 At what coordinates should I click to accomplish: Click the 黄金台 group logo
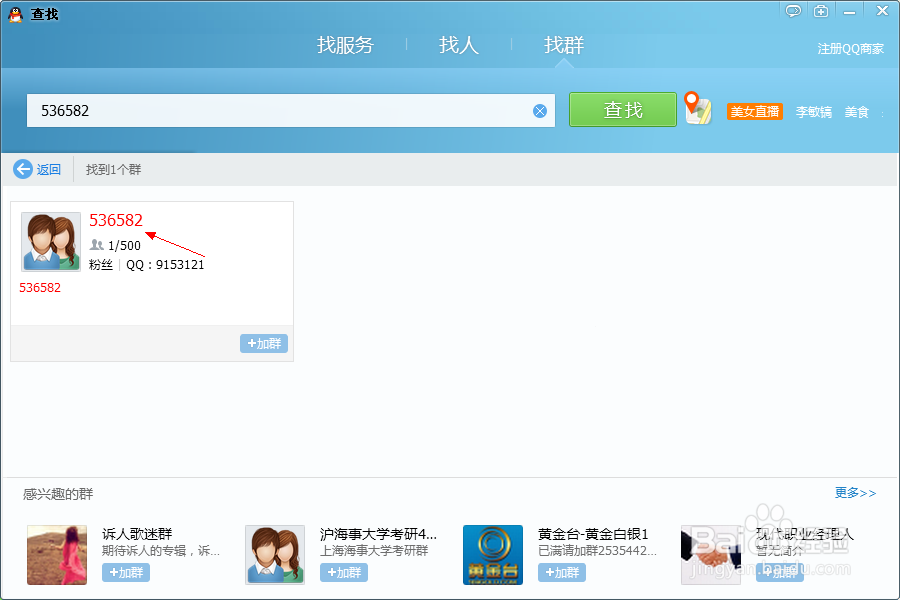tap(493, 555)
